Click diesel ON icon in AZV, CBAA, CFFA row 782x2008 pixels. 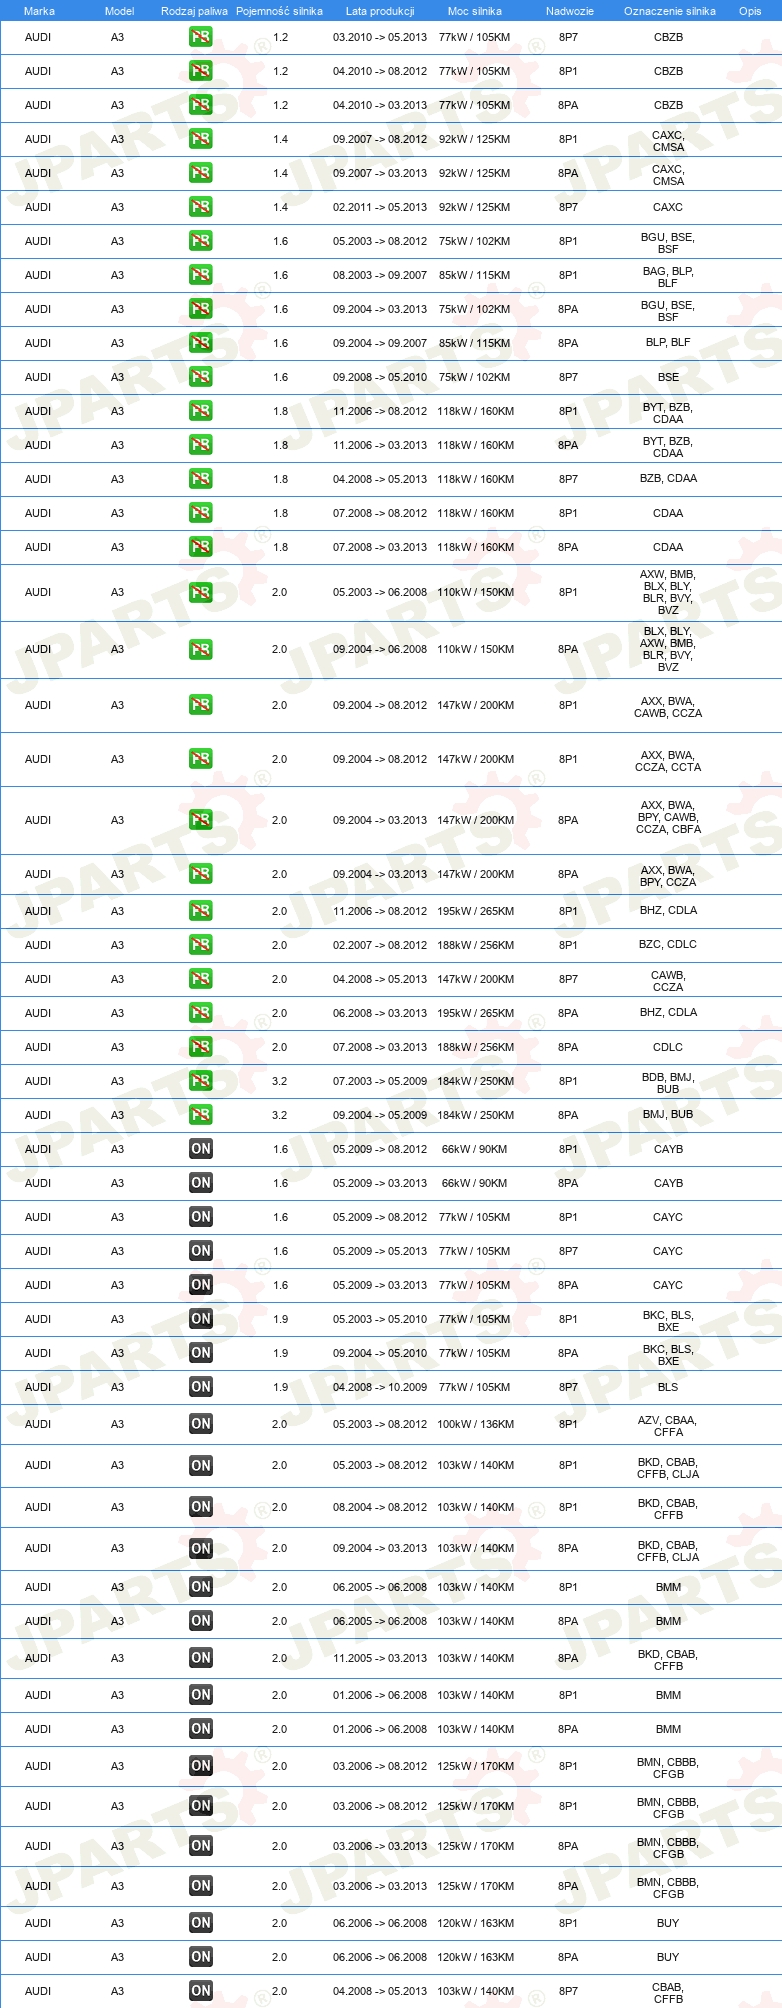(201, 1424)
